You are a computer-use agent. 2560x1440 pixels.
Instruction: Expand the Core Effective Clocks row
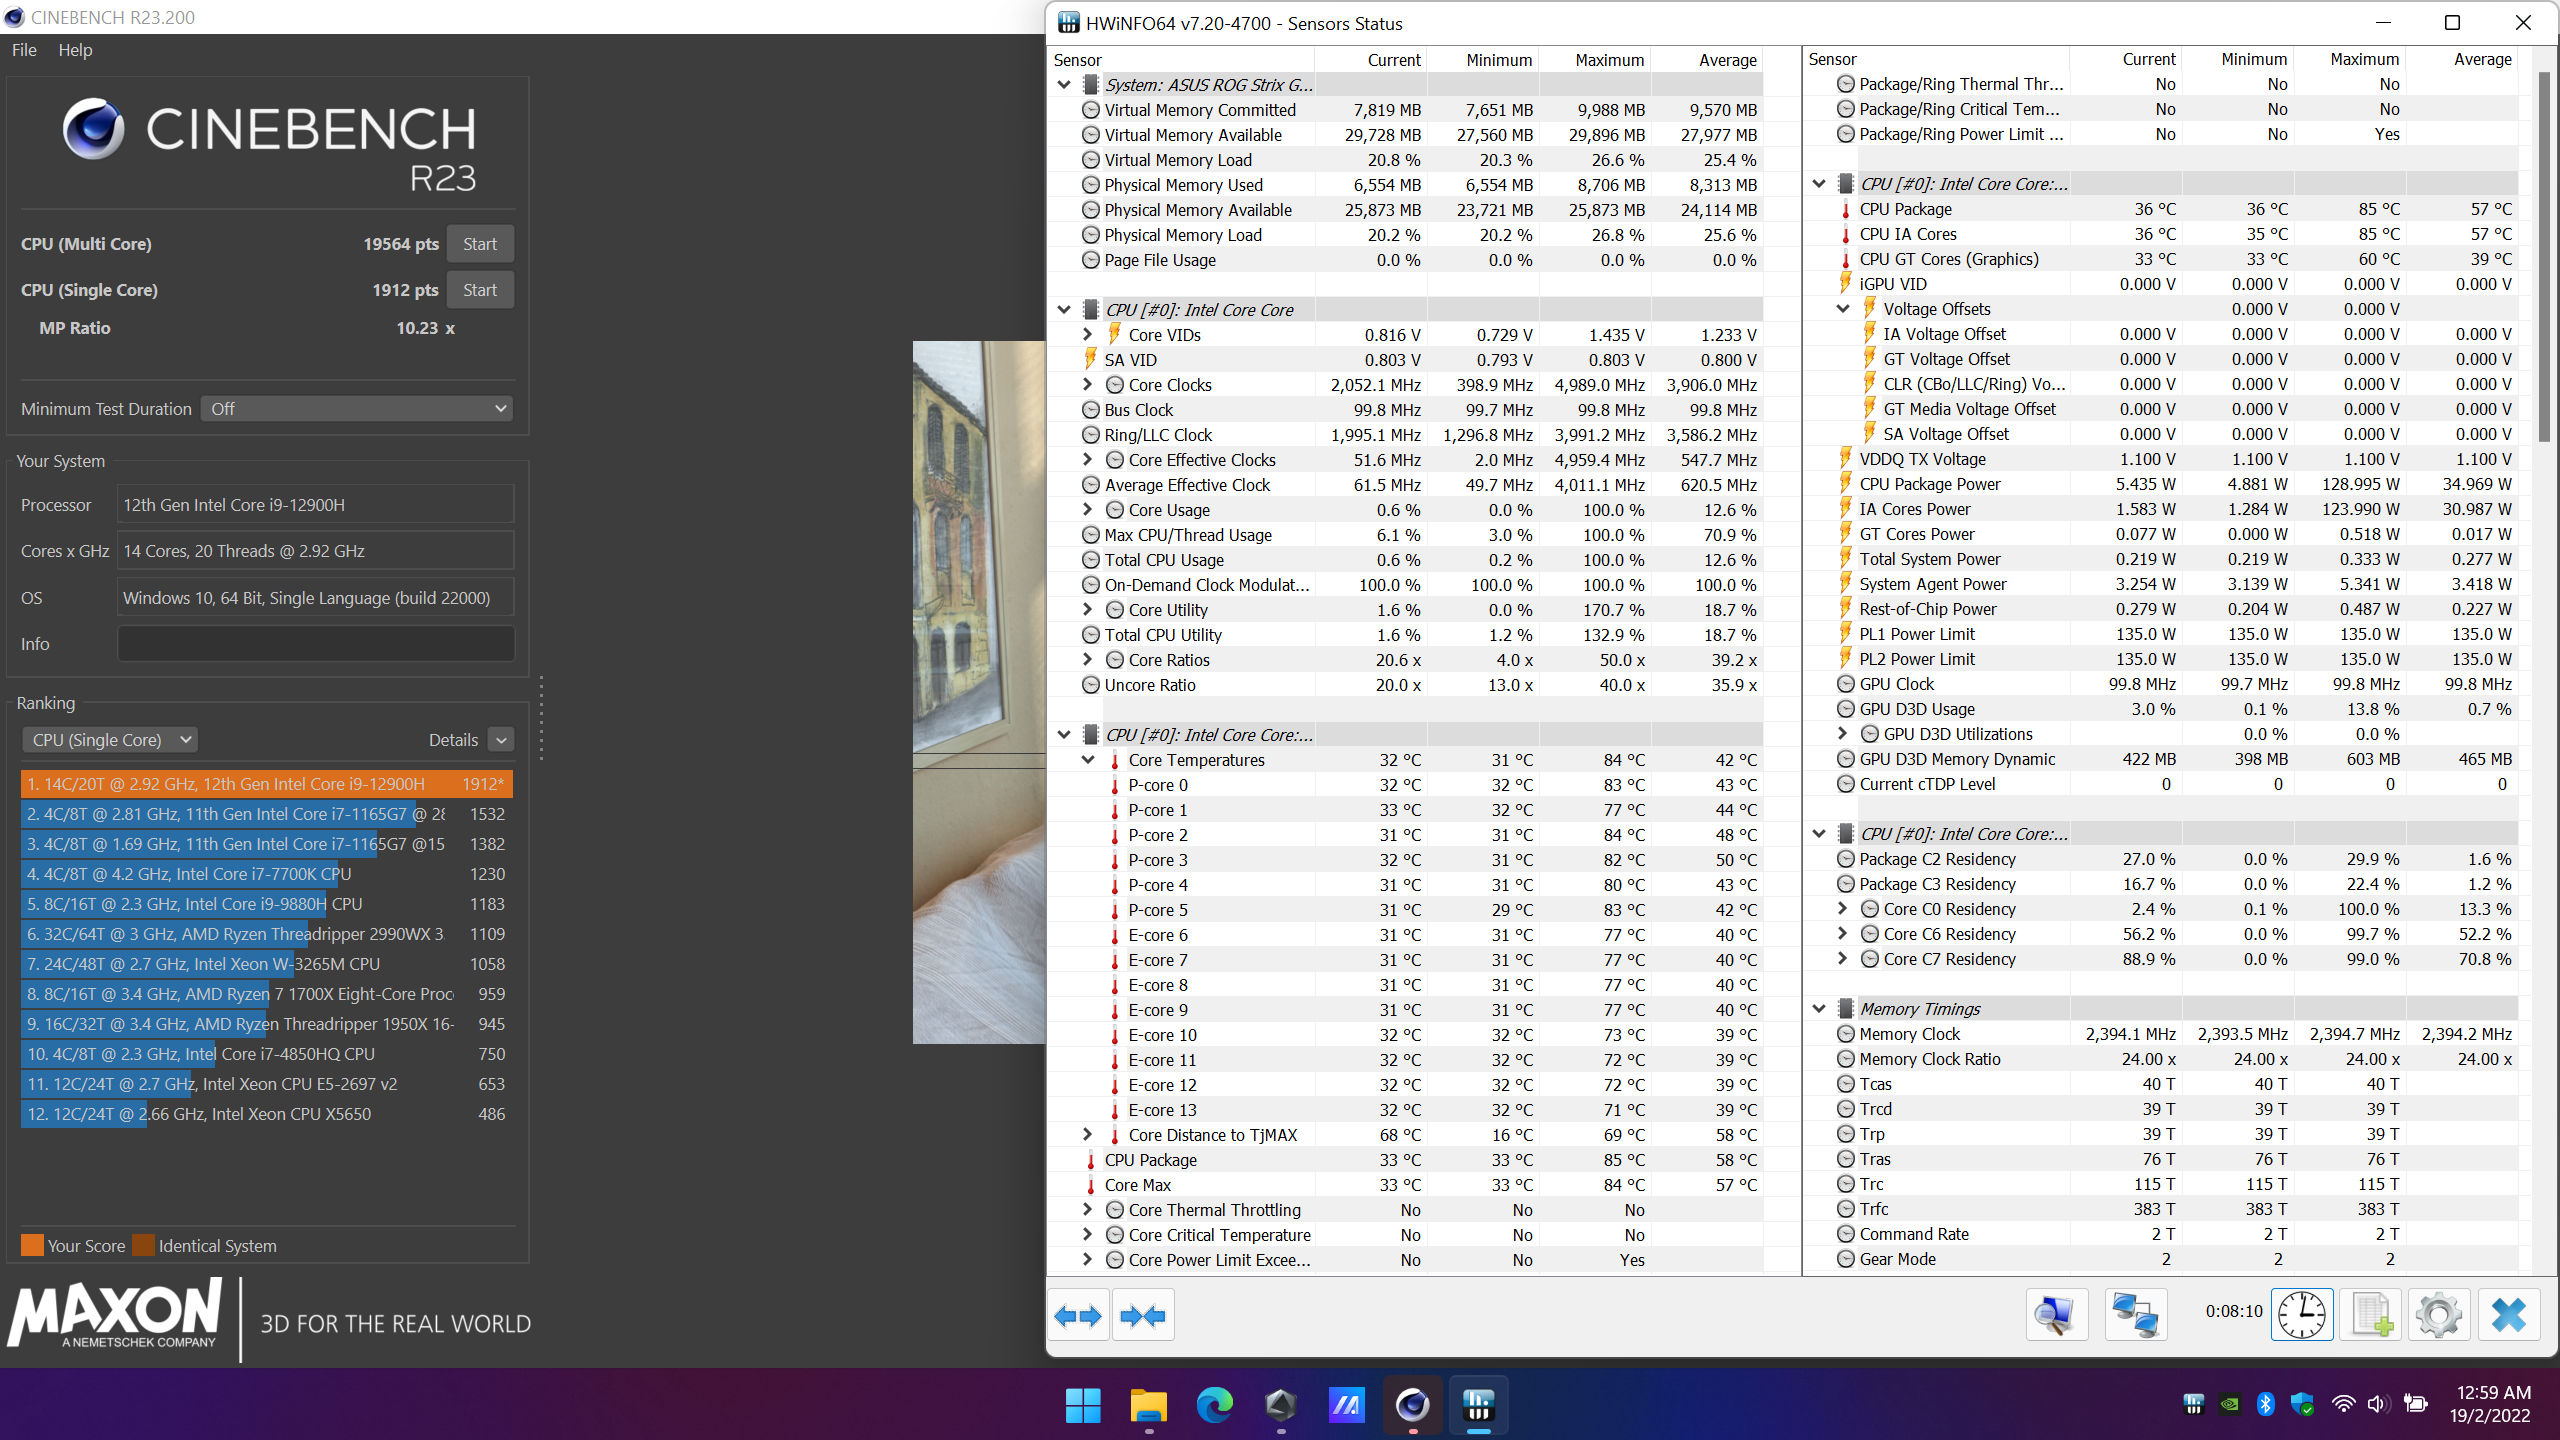coord(1088,460)
